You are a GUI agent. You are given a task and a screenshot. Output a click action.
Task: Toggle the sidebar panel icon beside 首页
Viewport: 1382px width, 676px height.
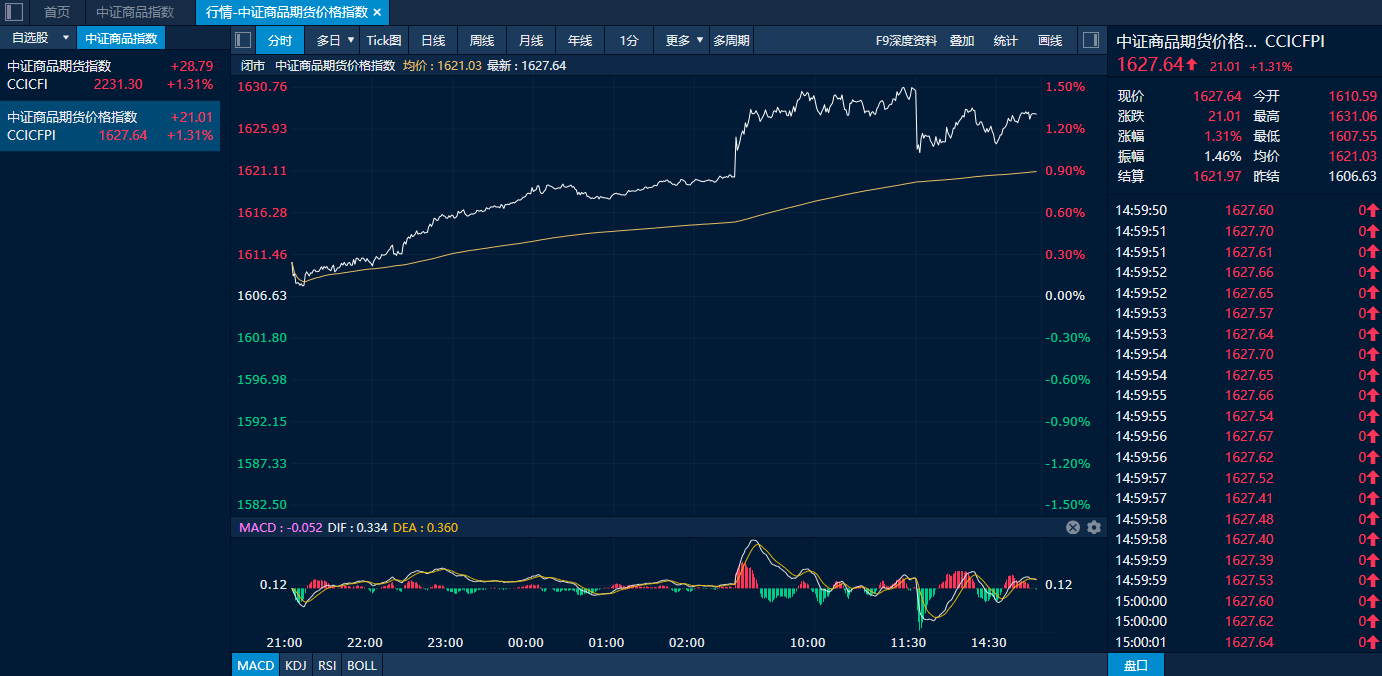click(14, 12)
